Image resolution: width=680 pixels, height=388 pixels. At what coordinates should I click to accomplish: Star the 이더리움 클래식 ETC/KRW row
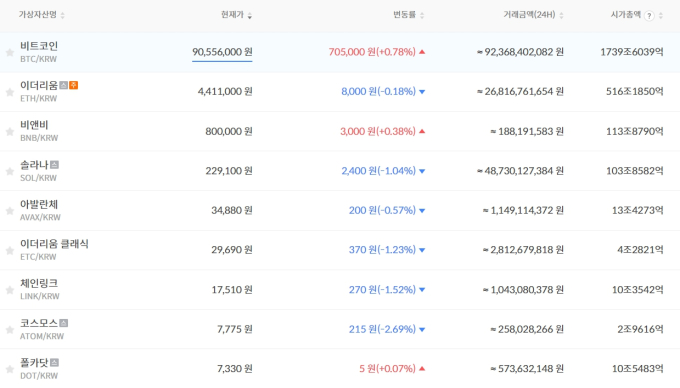(x=10, y=251)
